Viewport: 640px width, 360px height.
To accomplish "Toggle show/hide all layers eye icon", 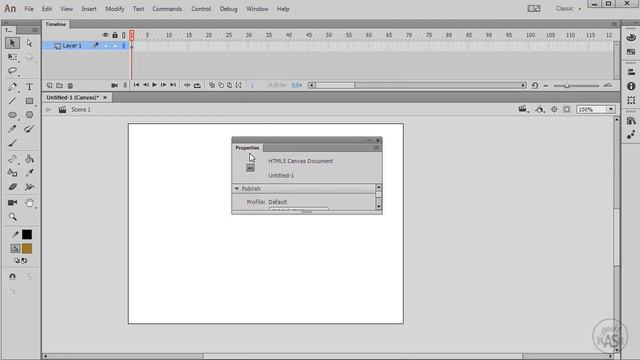I will pos(105,35).
